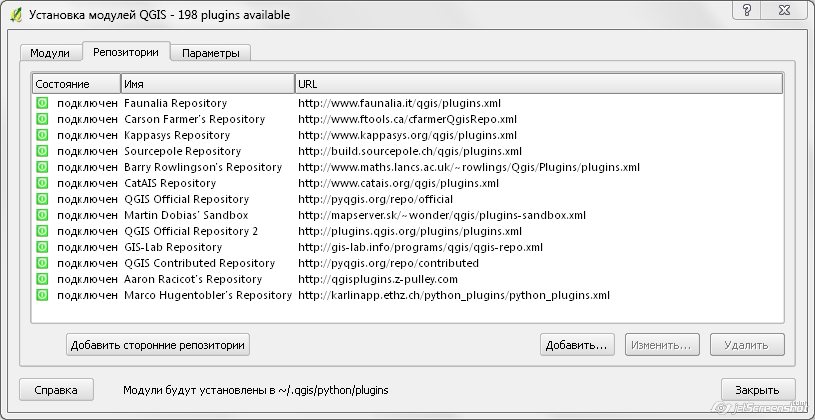Click the green status icon for Faunalia Repository
815x420 pixels.
coord(42,103)
